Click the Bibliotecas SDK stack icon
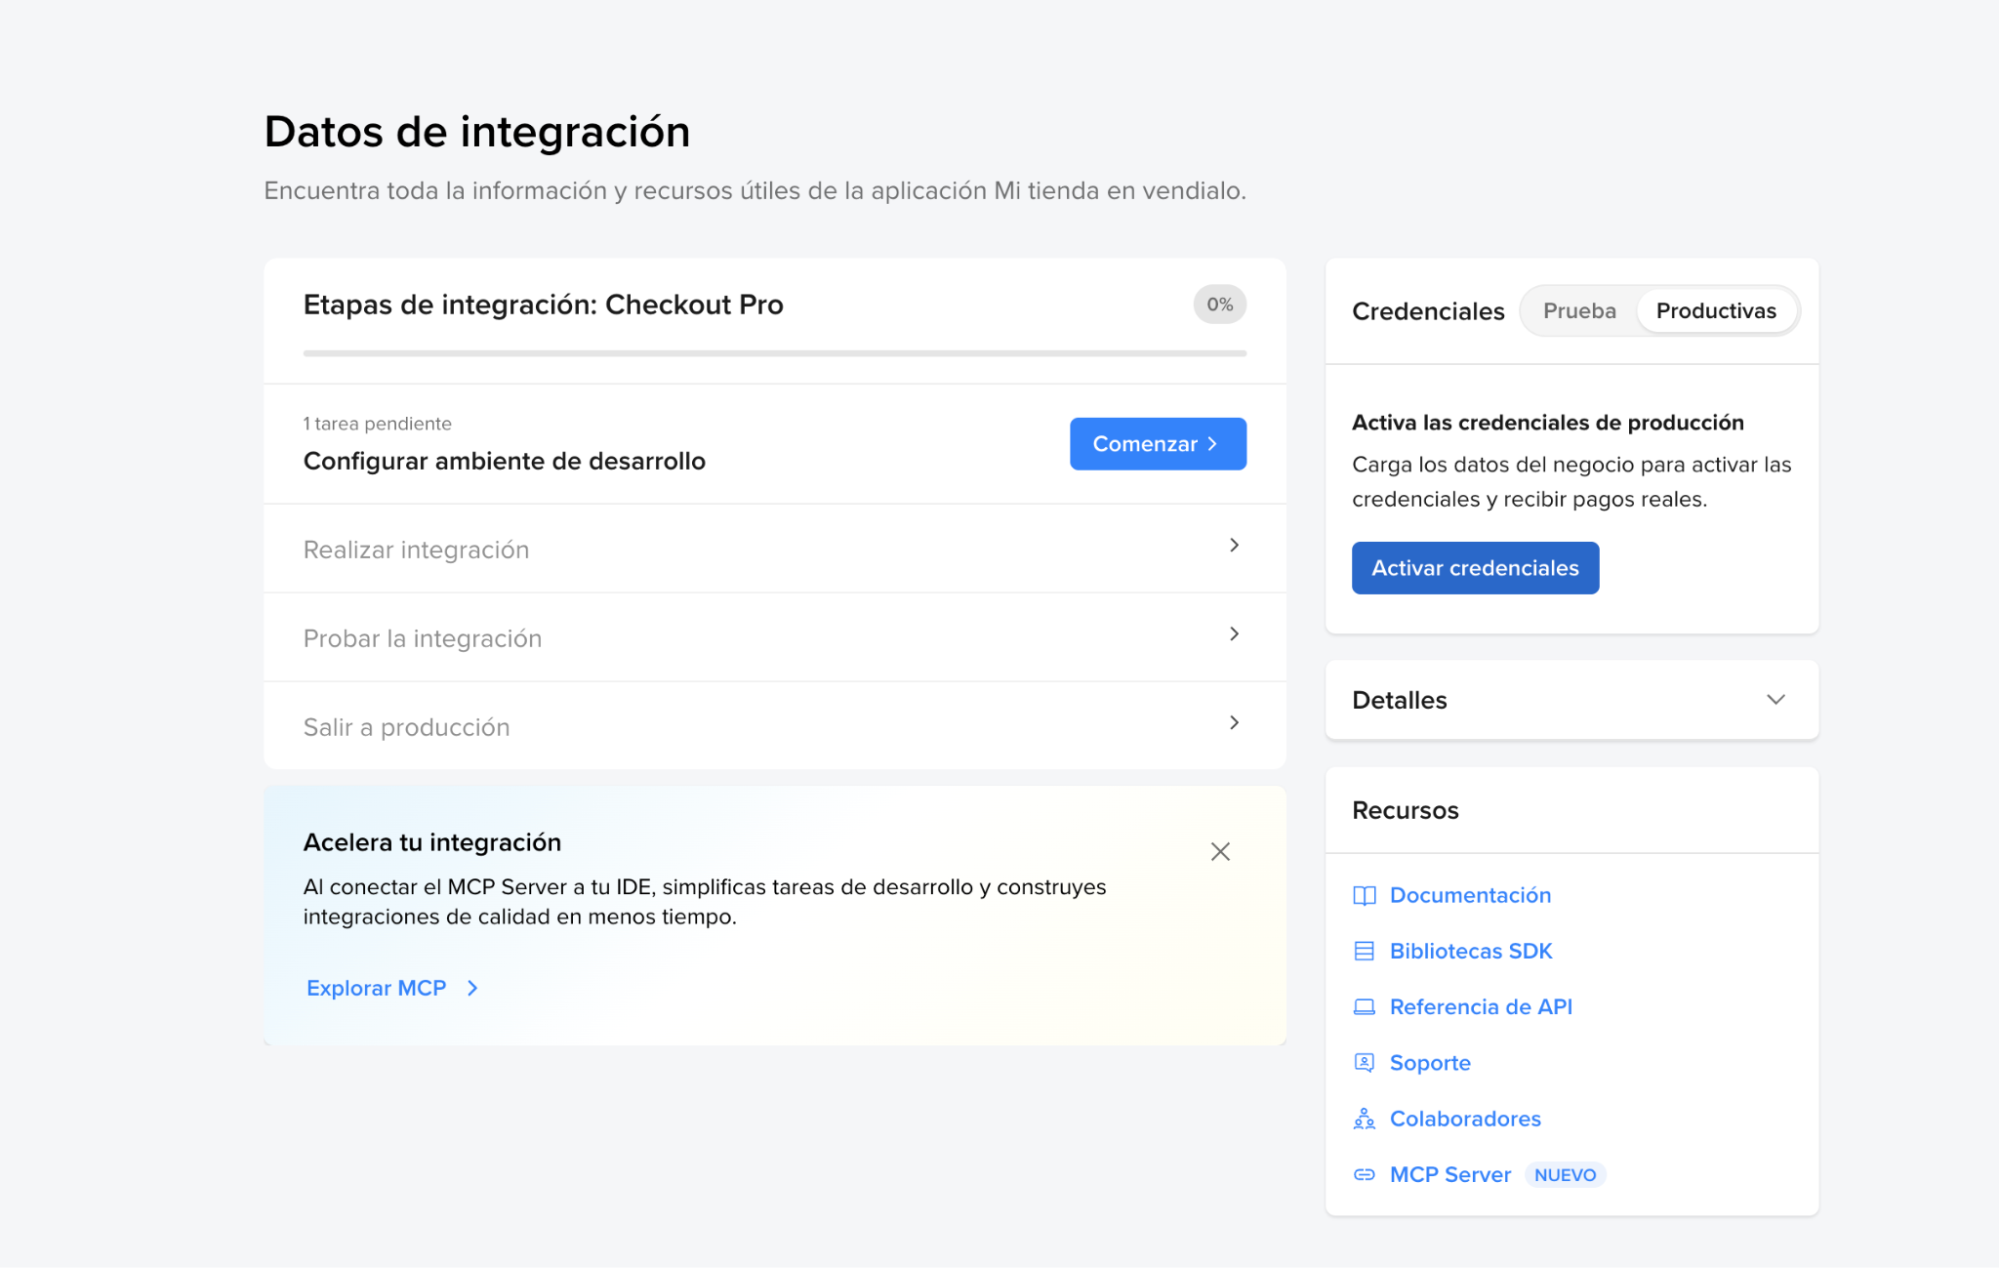The image size is (1999, 1268). point(1364,951)
